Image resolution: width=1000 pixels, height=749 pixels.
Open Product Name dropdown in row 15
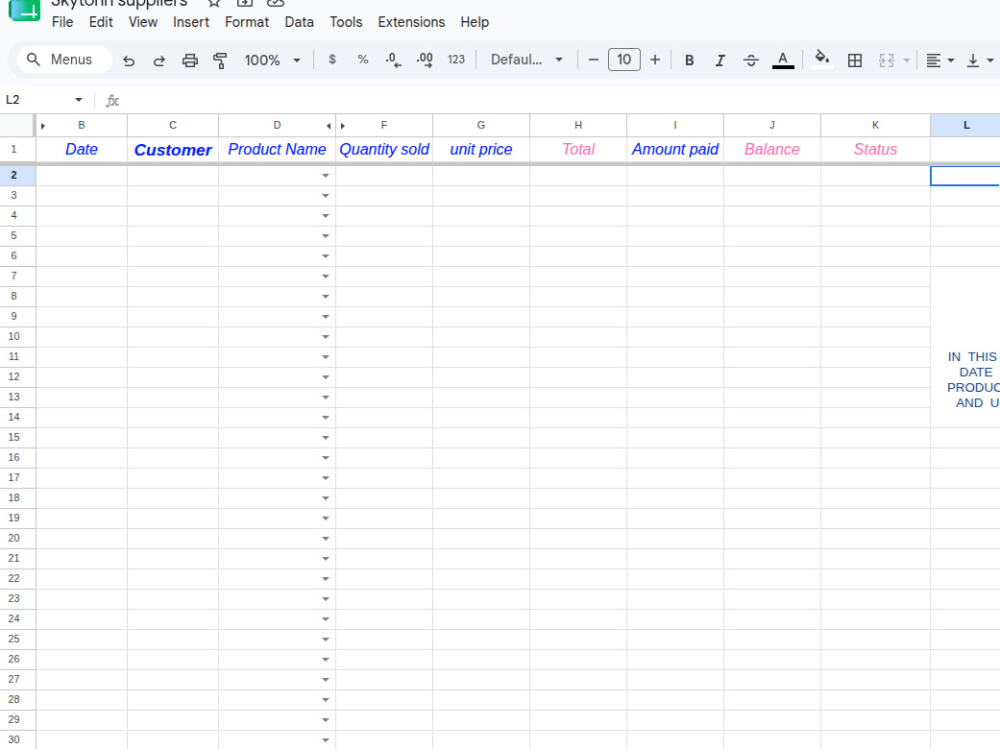coord(325,438)
